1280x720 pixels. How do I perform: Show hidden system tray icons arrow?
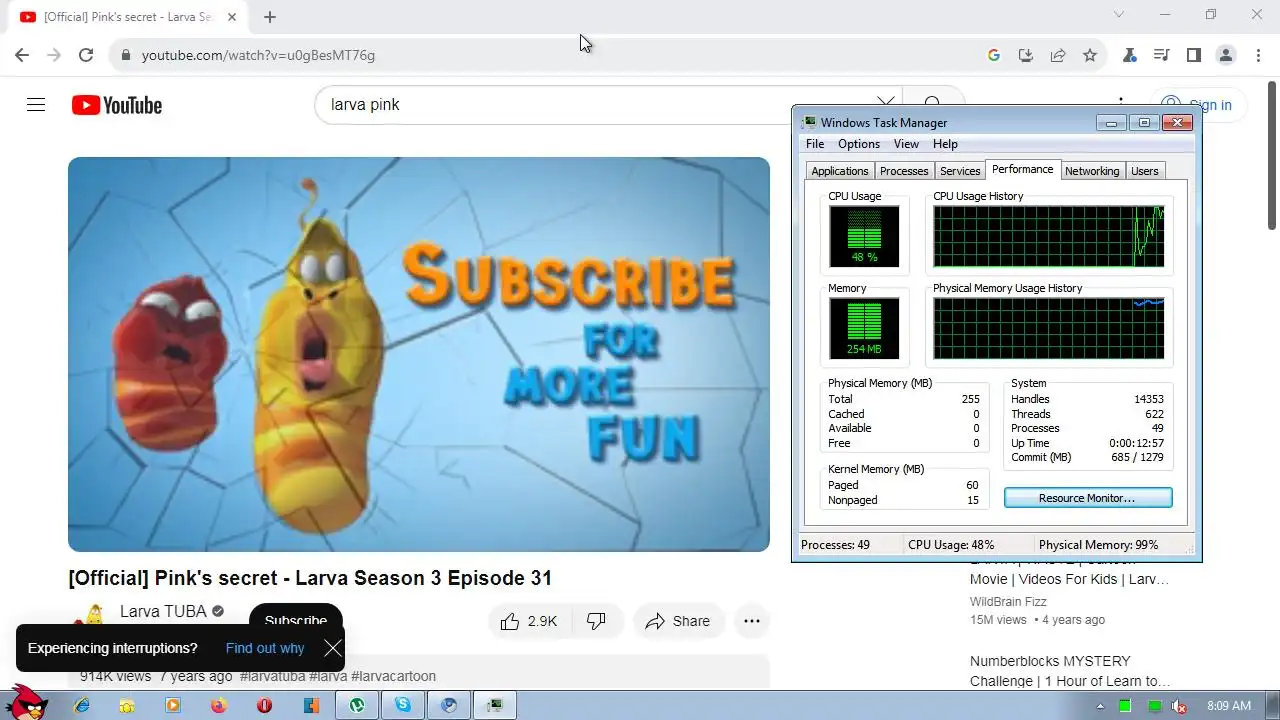[x=1100, y=706]
